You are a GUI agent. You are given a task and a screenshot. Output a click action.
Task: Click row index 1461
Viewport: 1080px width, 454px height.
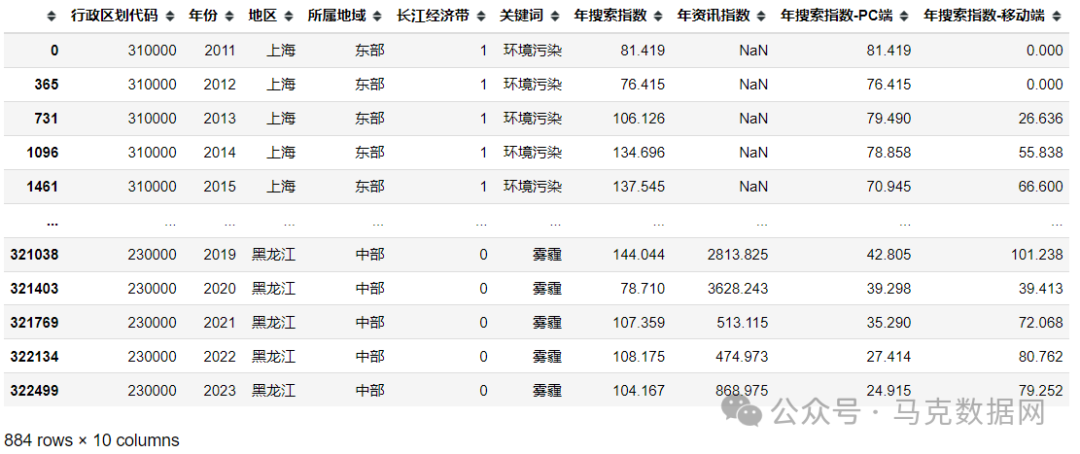[43, 186]
